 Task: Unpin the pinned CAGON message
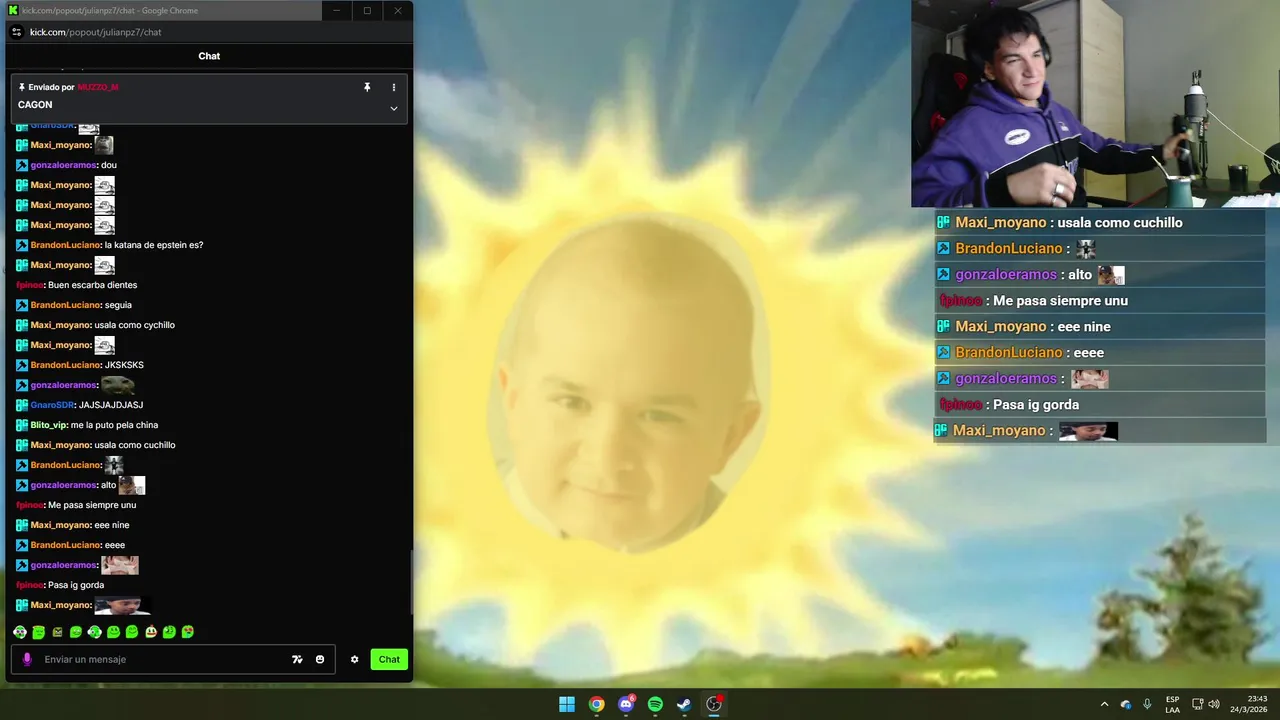(x=367, y=87)
